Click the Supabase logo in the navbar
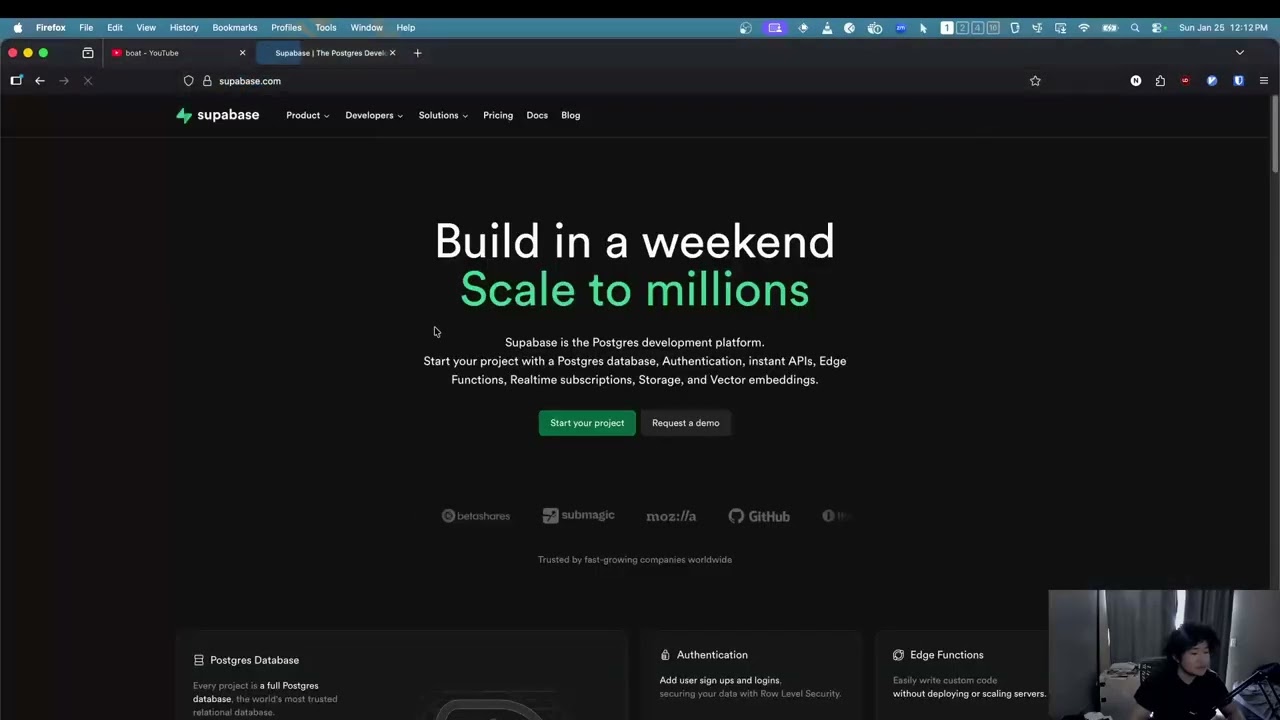This screenshot has height=720, width=1280. coord(217,115)
